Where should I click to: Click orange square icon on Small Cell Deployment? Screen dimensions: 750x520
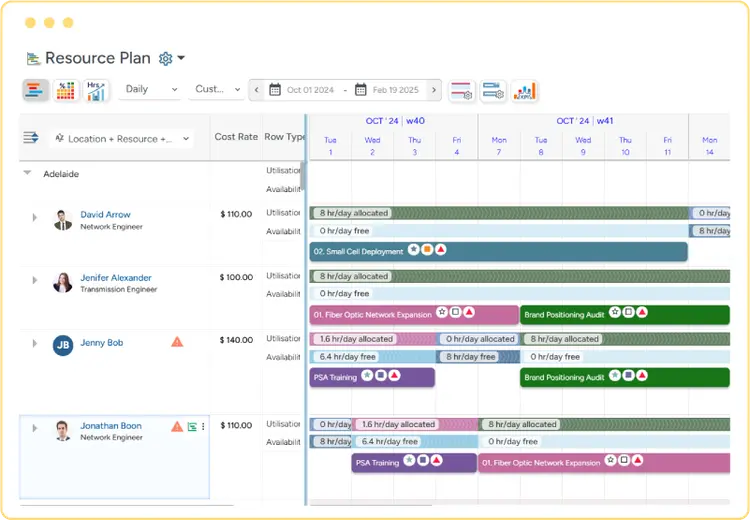click(x=427, y=249)
